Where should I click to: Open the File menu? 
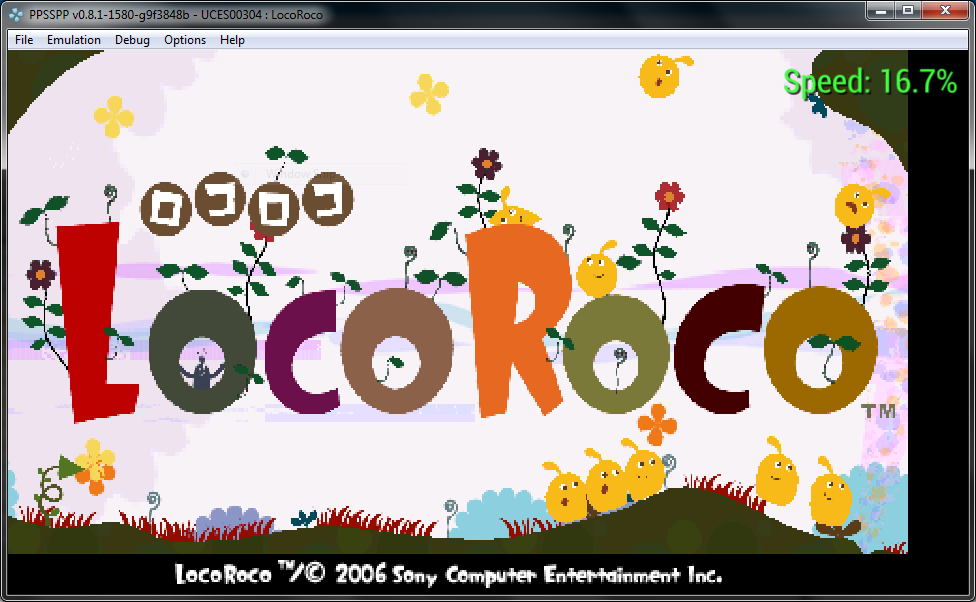pyautogui.click(x=24, y=40)
